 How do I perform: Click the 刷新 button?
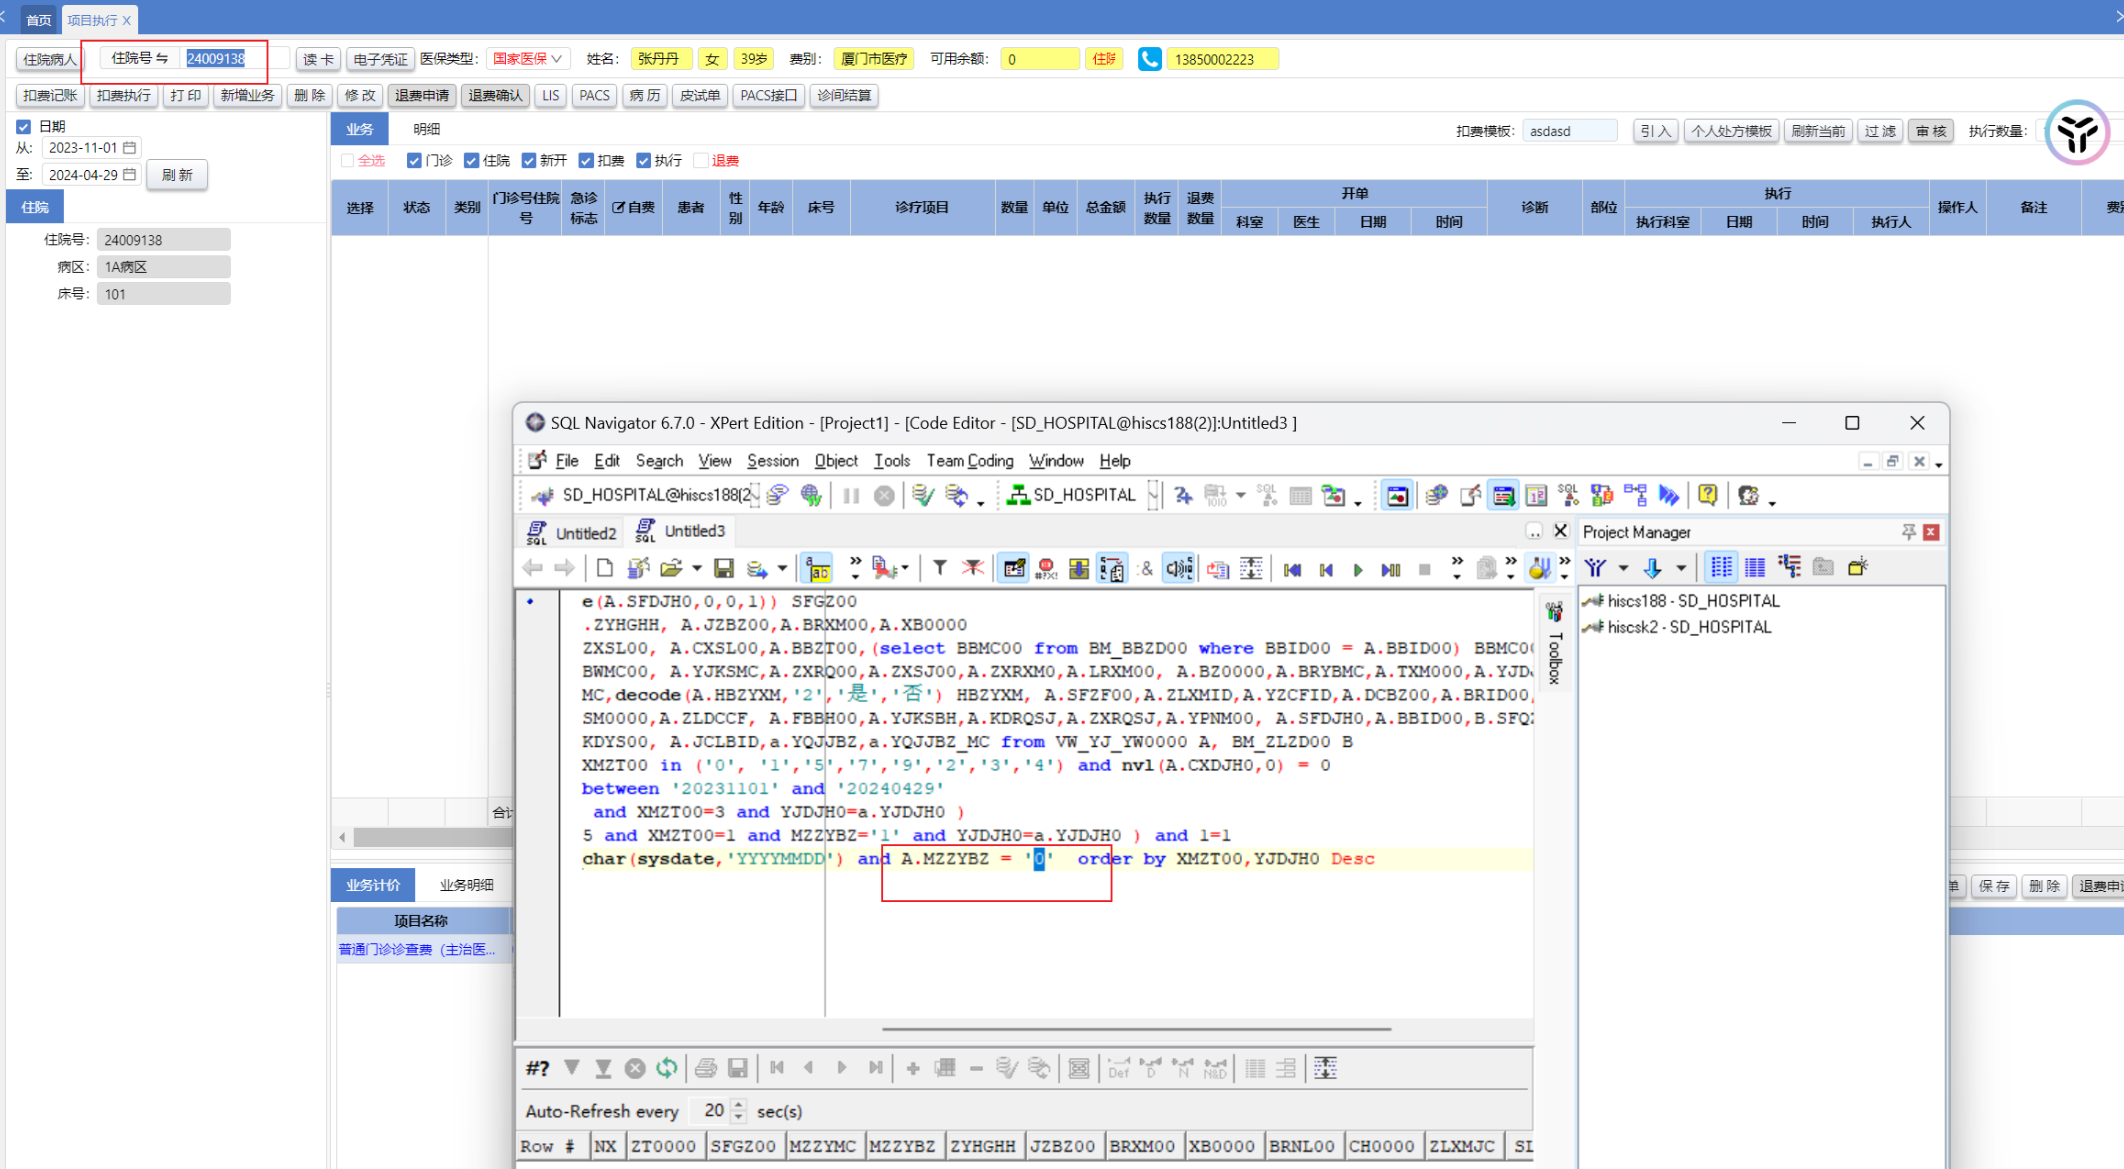(177, 175)
